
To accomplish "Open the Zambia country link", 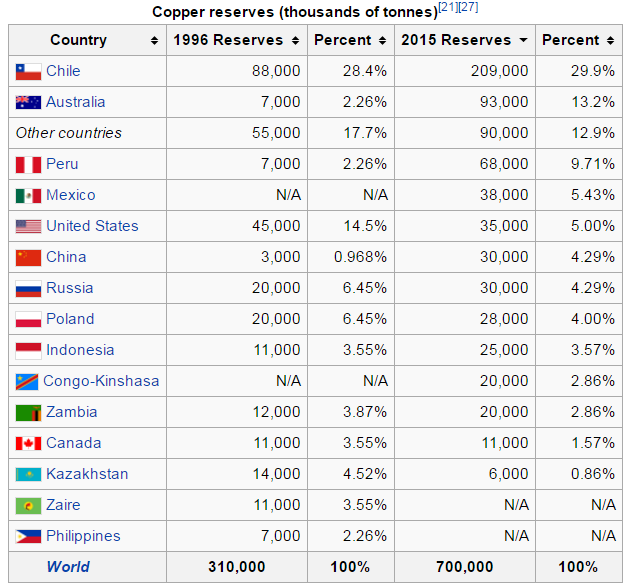I will [72, 412].
